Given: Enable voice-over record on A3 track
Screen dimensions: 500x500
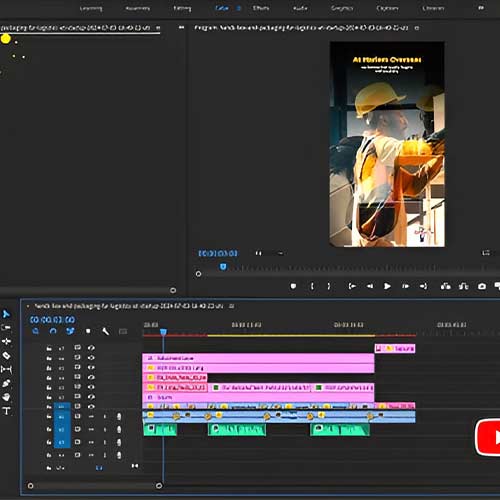Looking at the screenshot, I should (x=119, y=442).
